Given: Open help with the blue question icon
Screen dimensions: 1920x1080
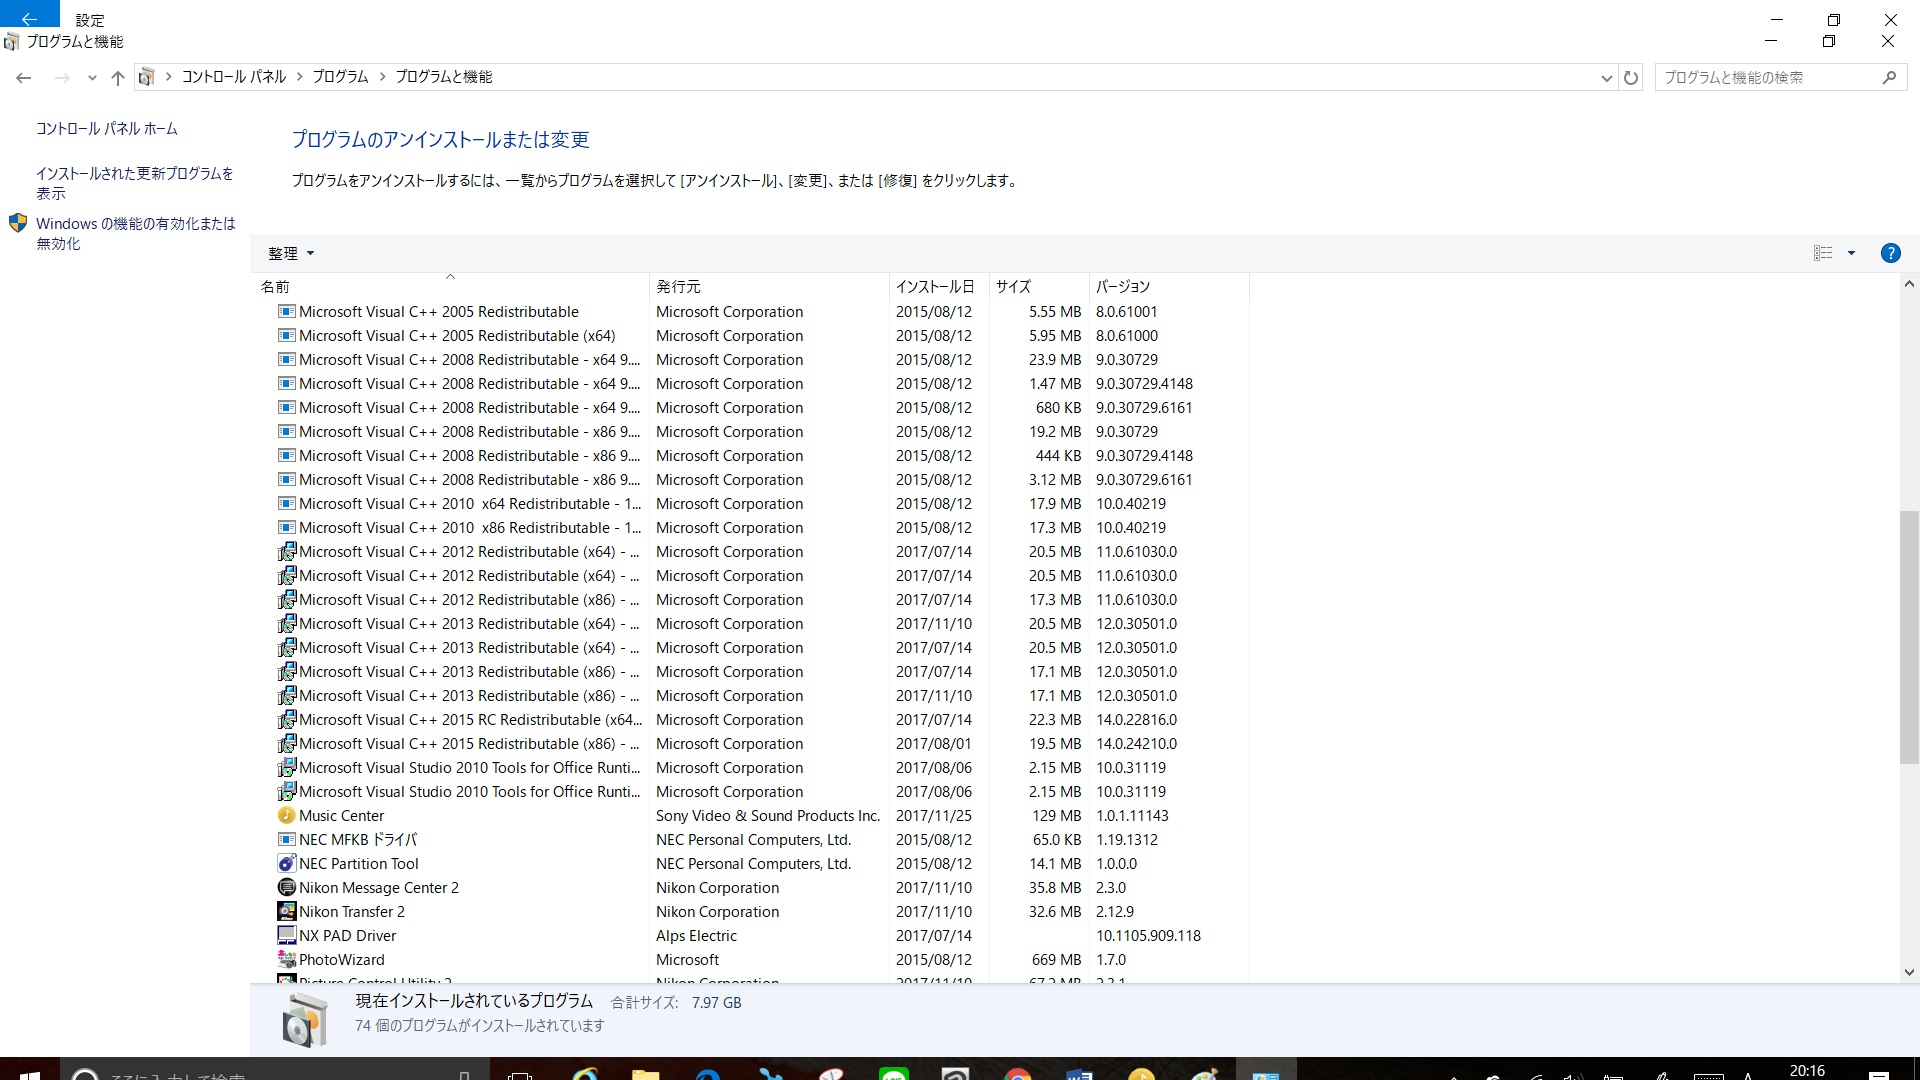Looking at the screenshot, I should click(1890, 253).
